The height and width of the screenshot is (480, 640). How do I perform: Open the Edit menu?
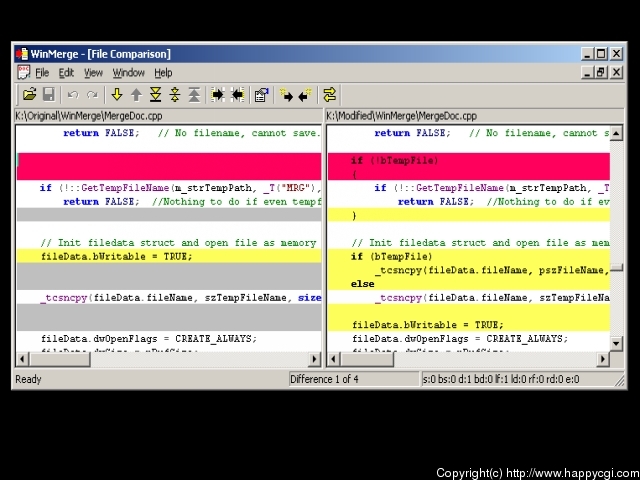[66, 73]
